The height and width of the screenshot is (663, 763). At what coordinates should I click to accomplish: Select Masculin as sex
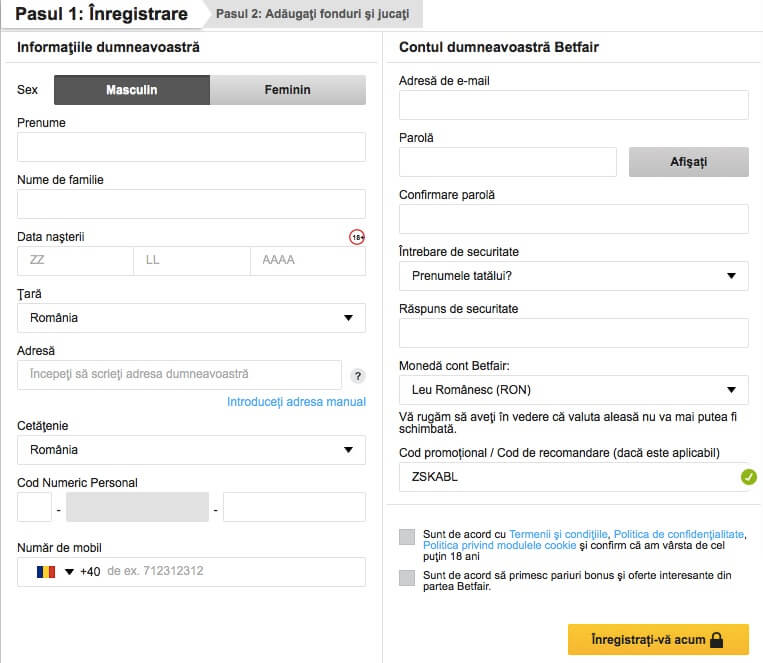[132, 90]
